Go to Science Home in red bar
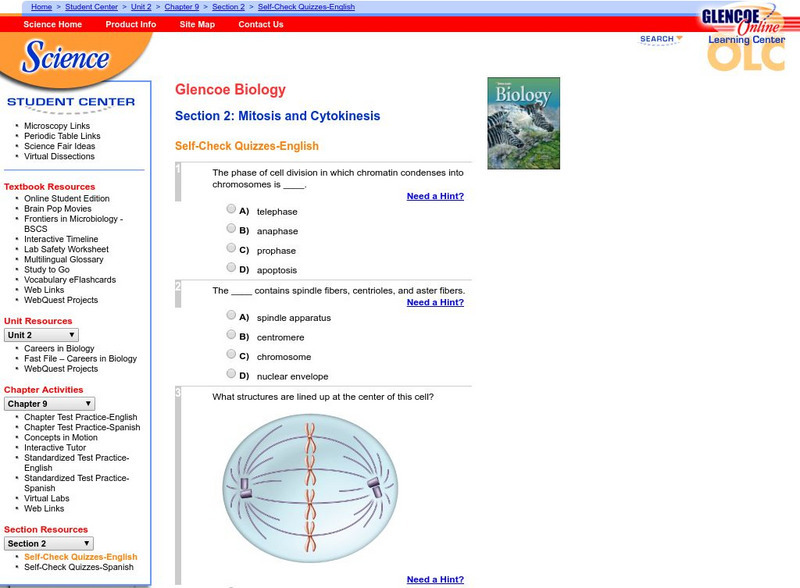The width and height of the screenshot is (800, 588). click(x=53, y=24)
